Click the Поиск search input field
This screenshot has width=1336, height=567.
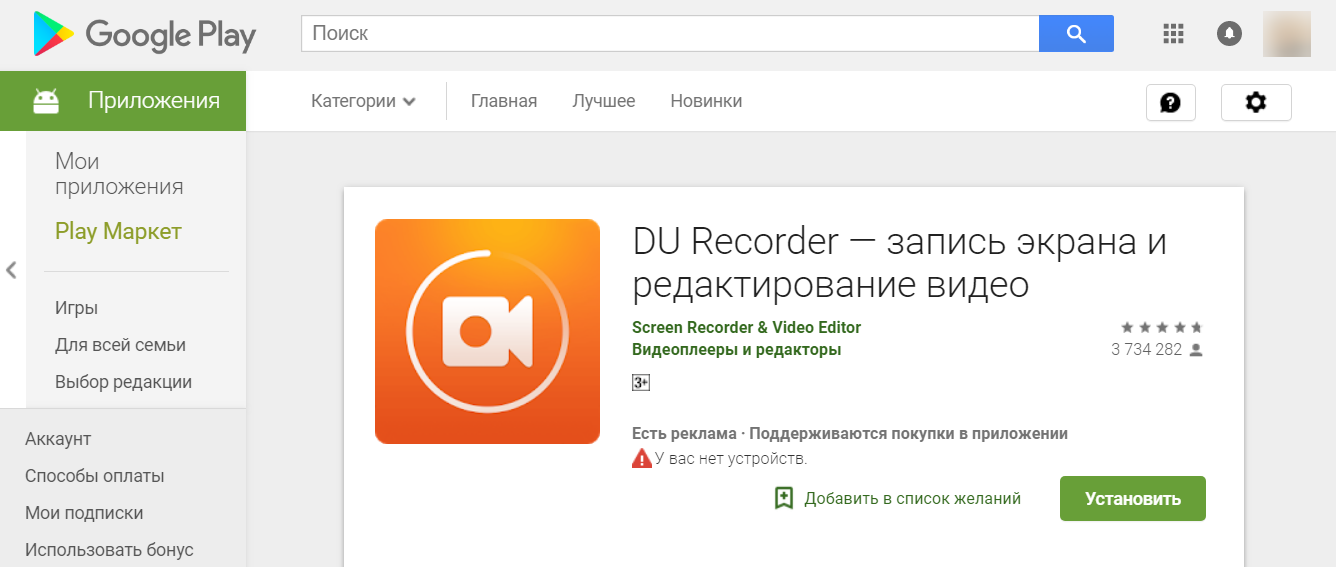click(x=670, y=34)
